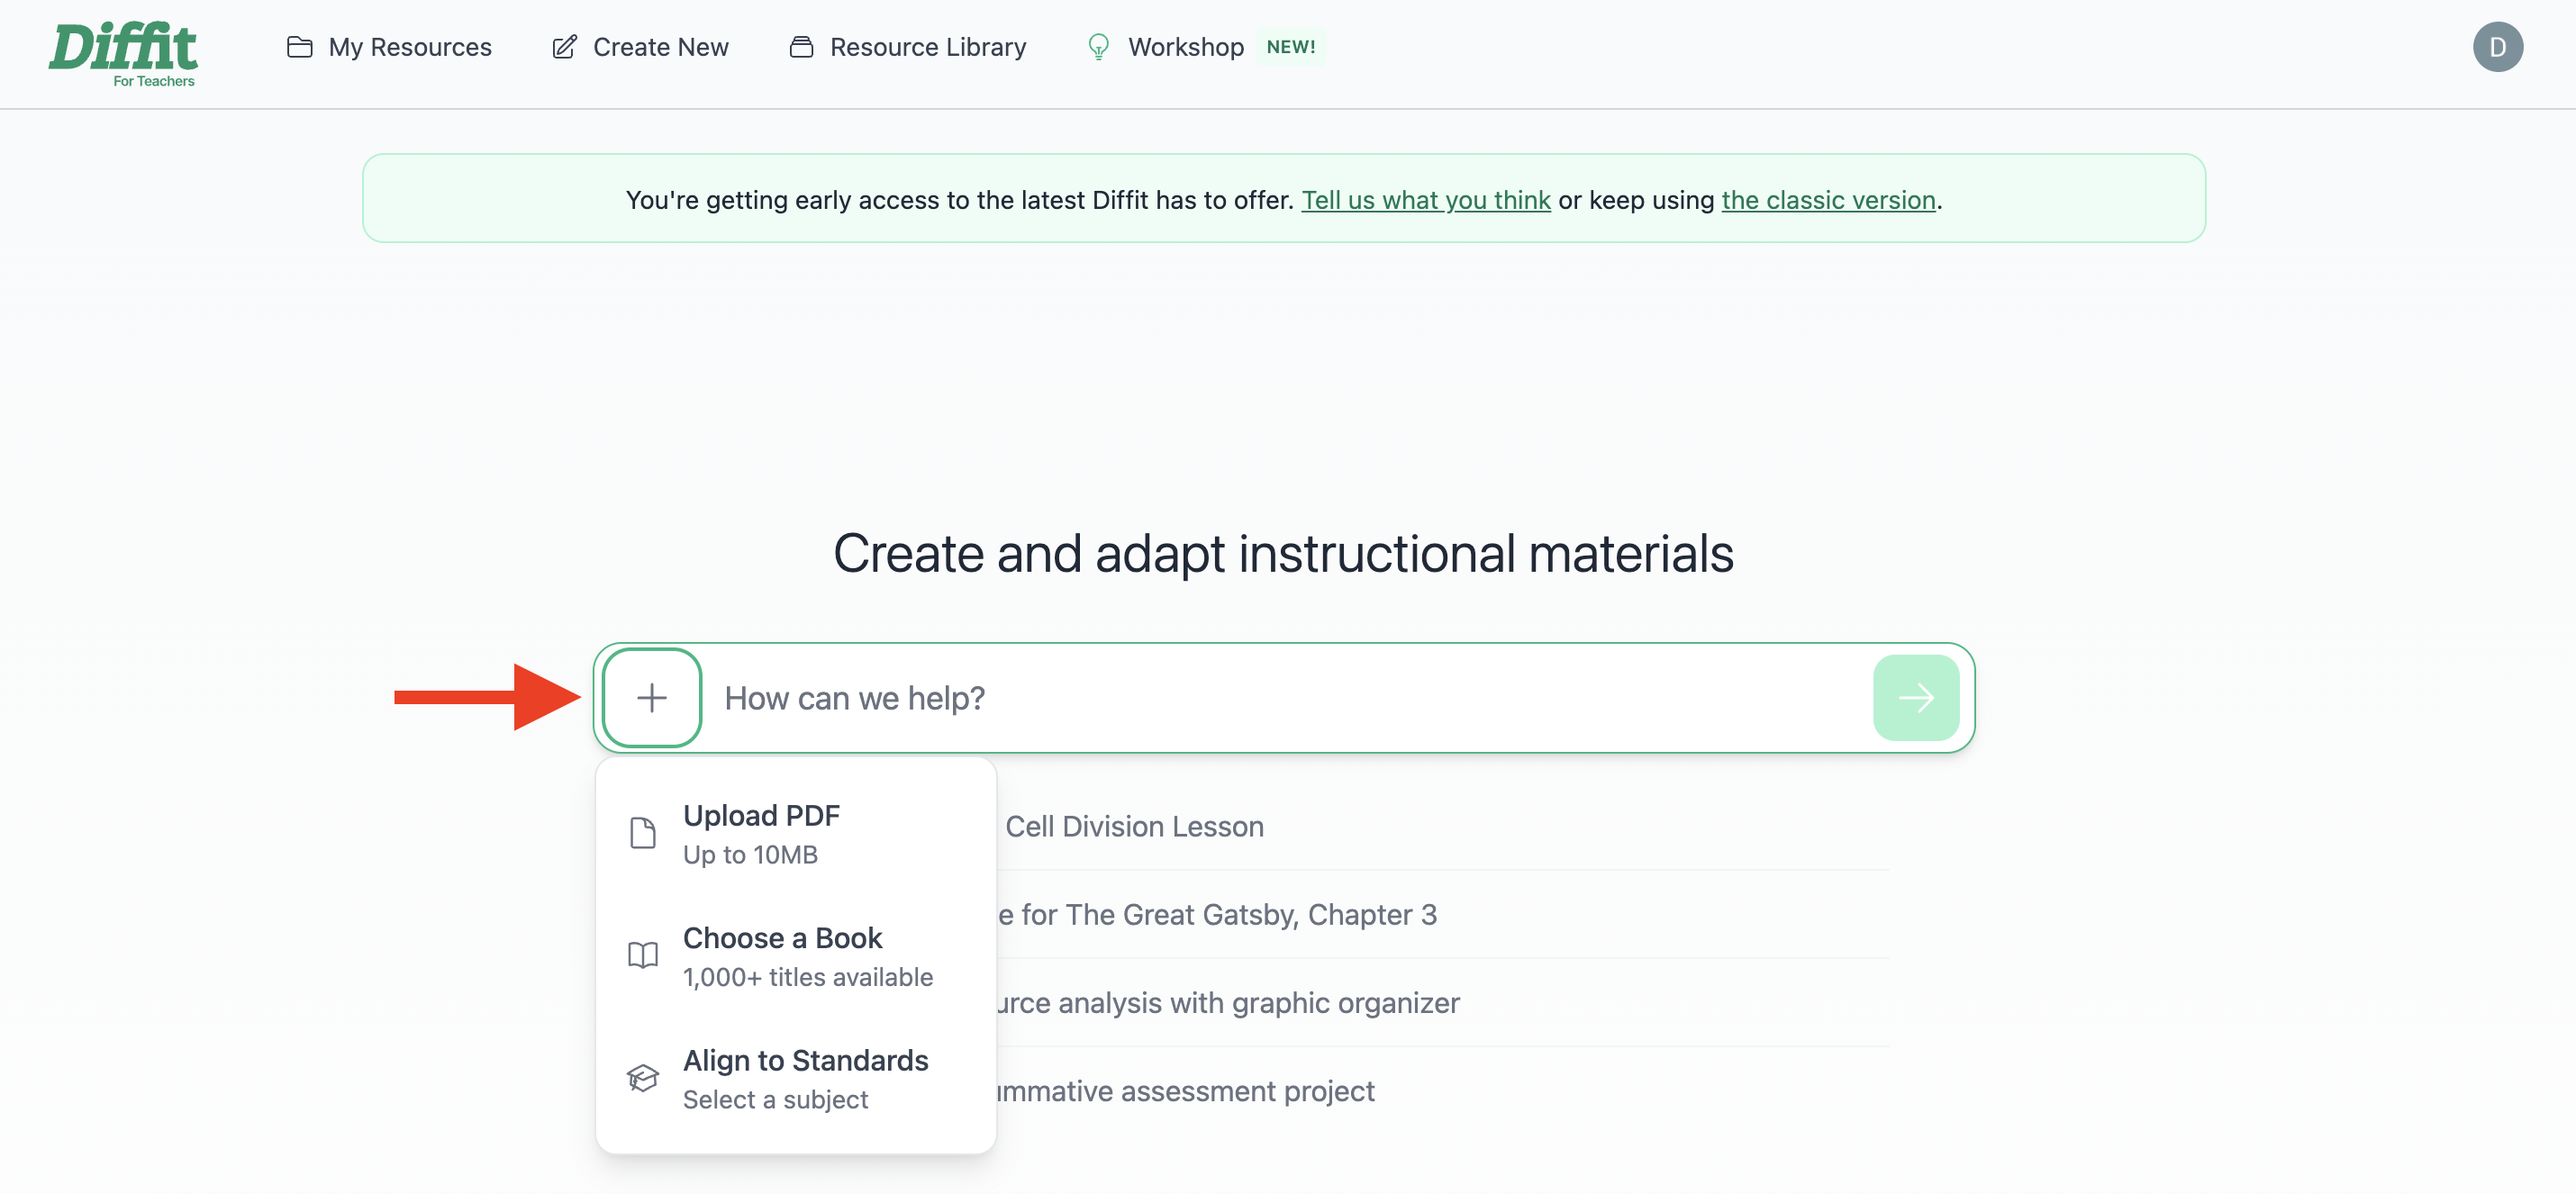Select Align to Standards from the popup menu
2576x1194 pixels.
click(x=796, y=1078)
